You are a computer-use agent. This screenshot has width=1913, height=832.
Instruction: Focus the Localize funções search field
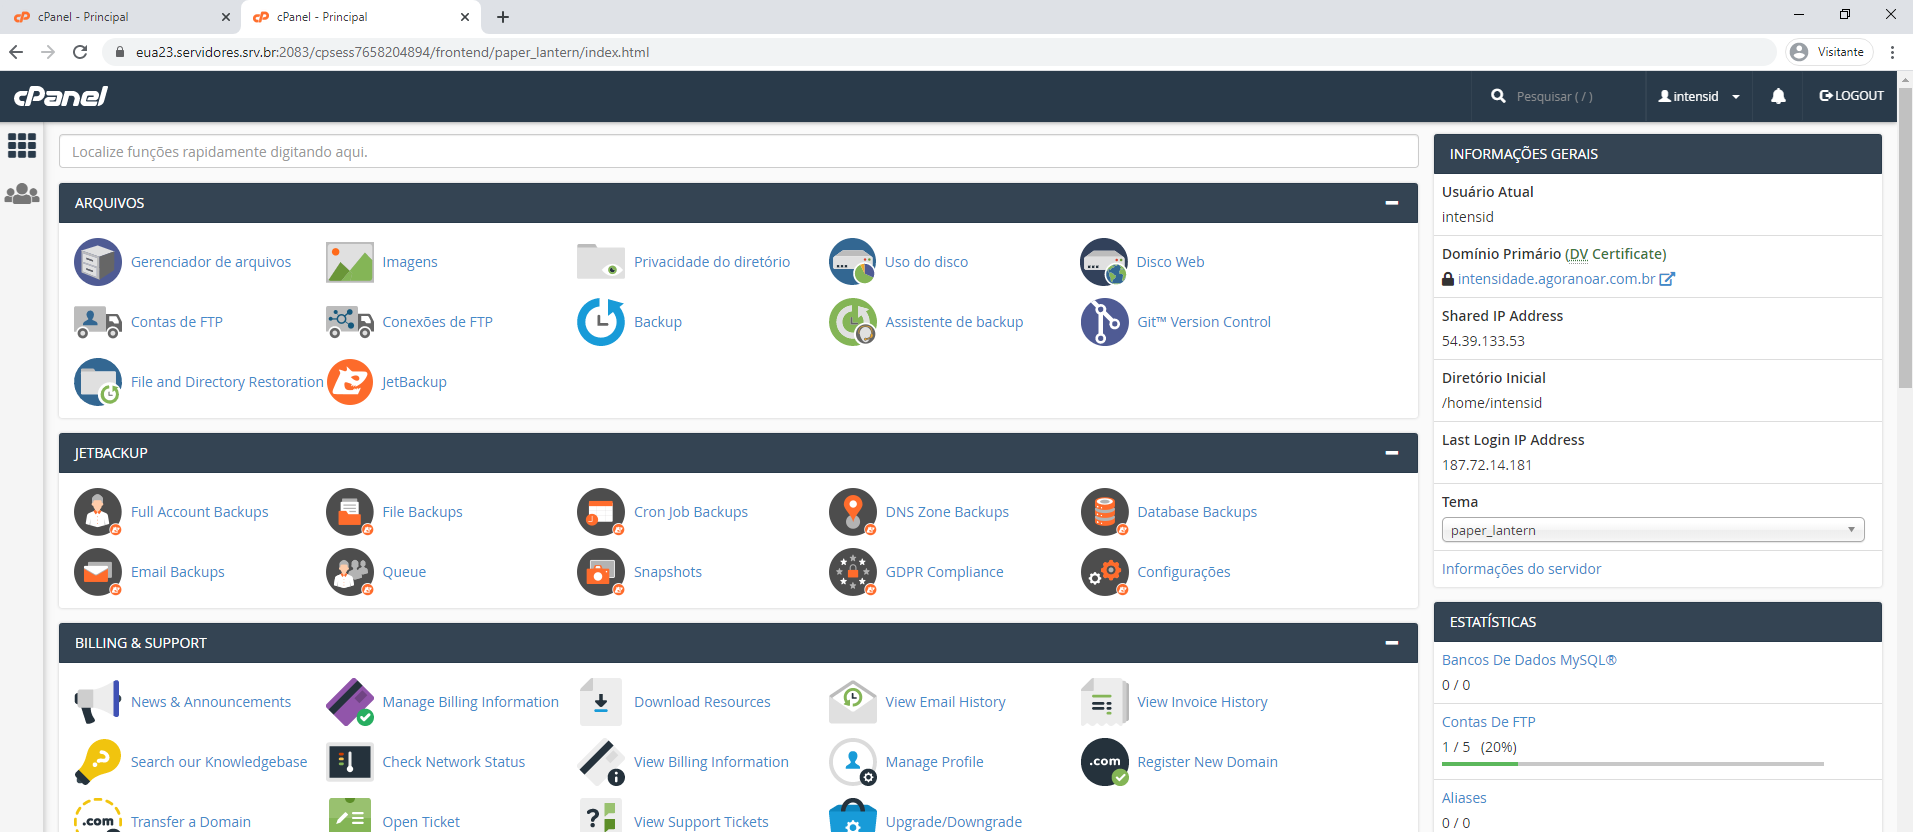[739, 152]
